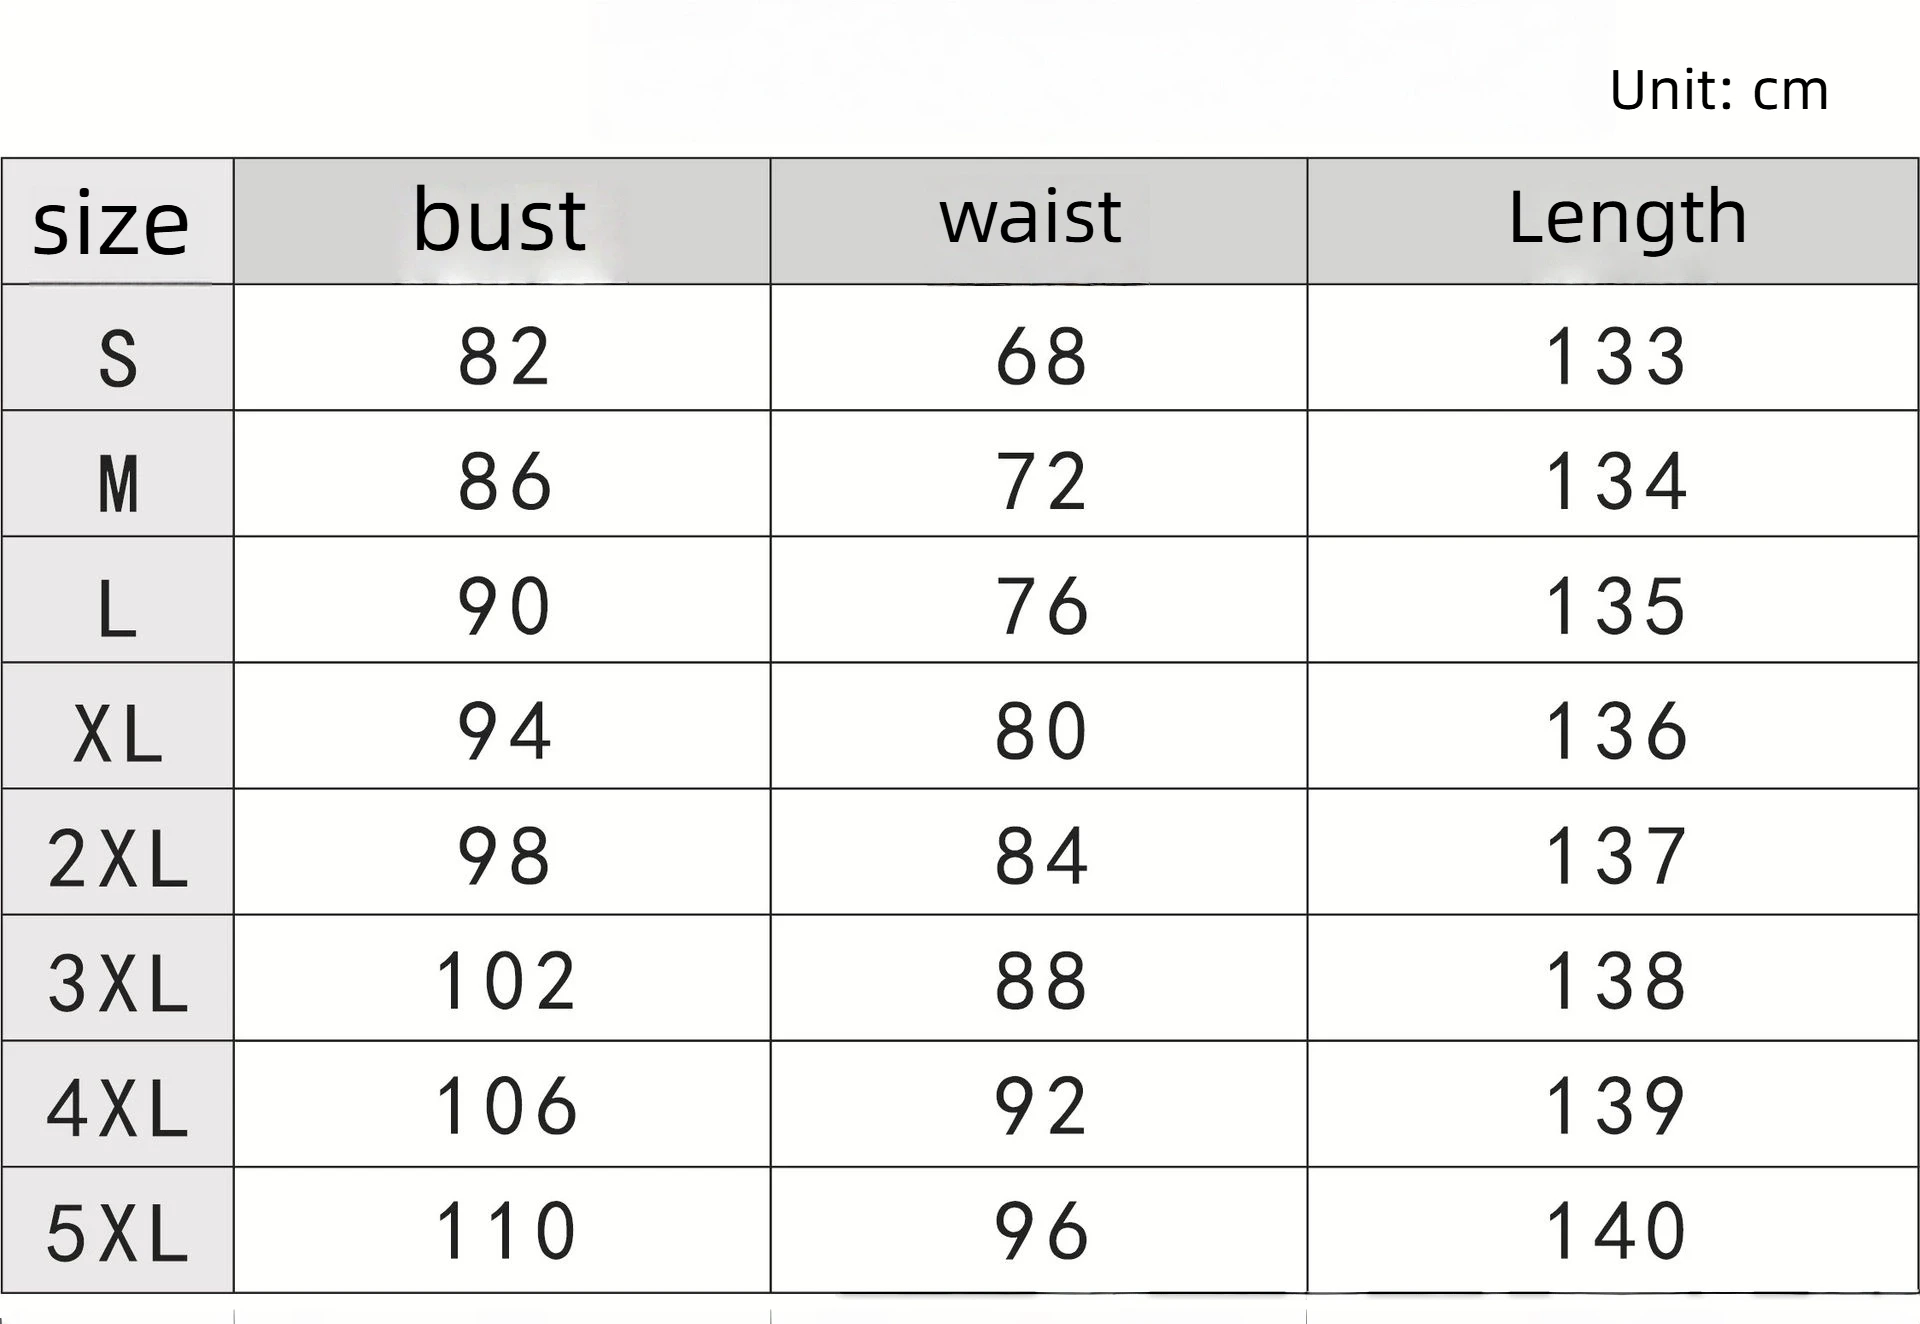Select the 'bust' column header
The width and height of the screenshot is (1920, 1324).
coord(499,219)
